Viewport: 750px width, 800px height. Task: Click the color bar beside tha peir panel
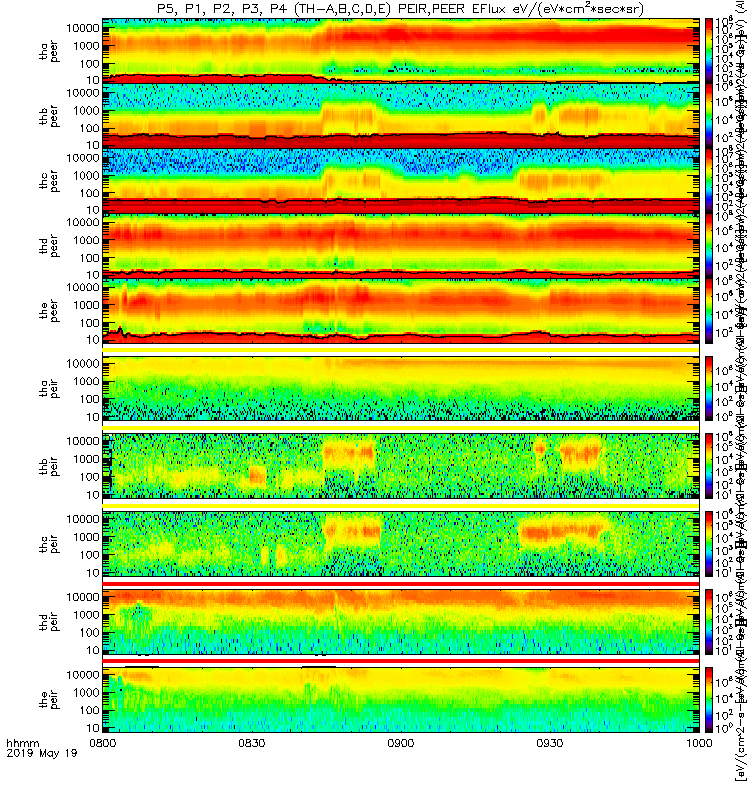[709, 388]
